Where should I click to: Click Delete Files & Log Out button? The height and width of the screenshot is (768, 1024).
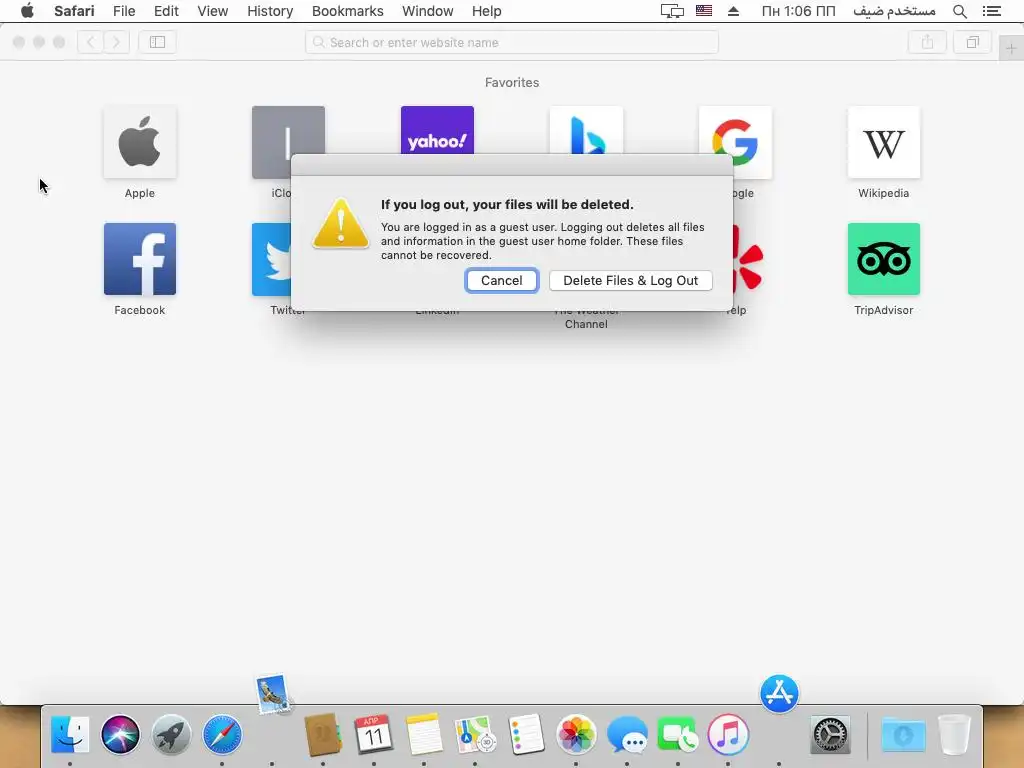click(630, 280)
